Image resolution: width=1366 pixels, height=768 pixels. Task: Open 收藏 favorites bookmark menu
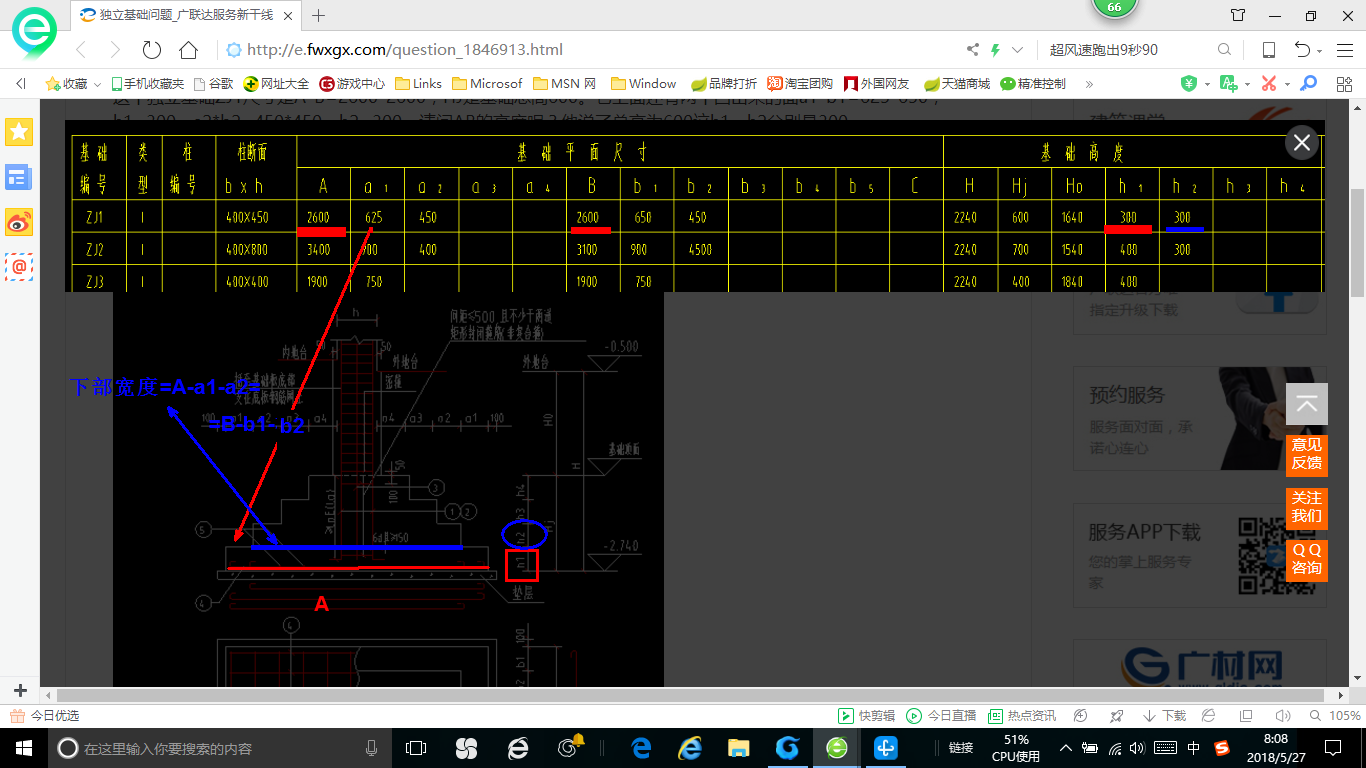point(74,84)
